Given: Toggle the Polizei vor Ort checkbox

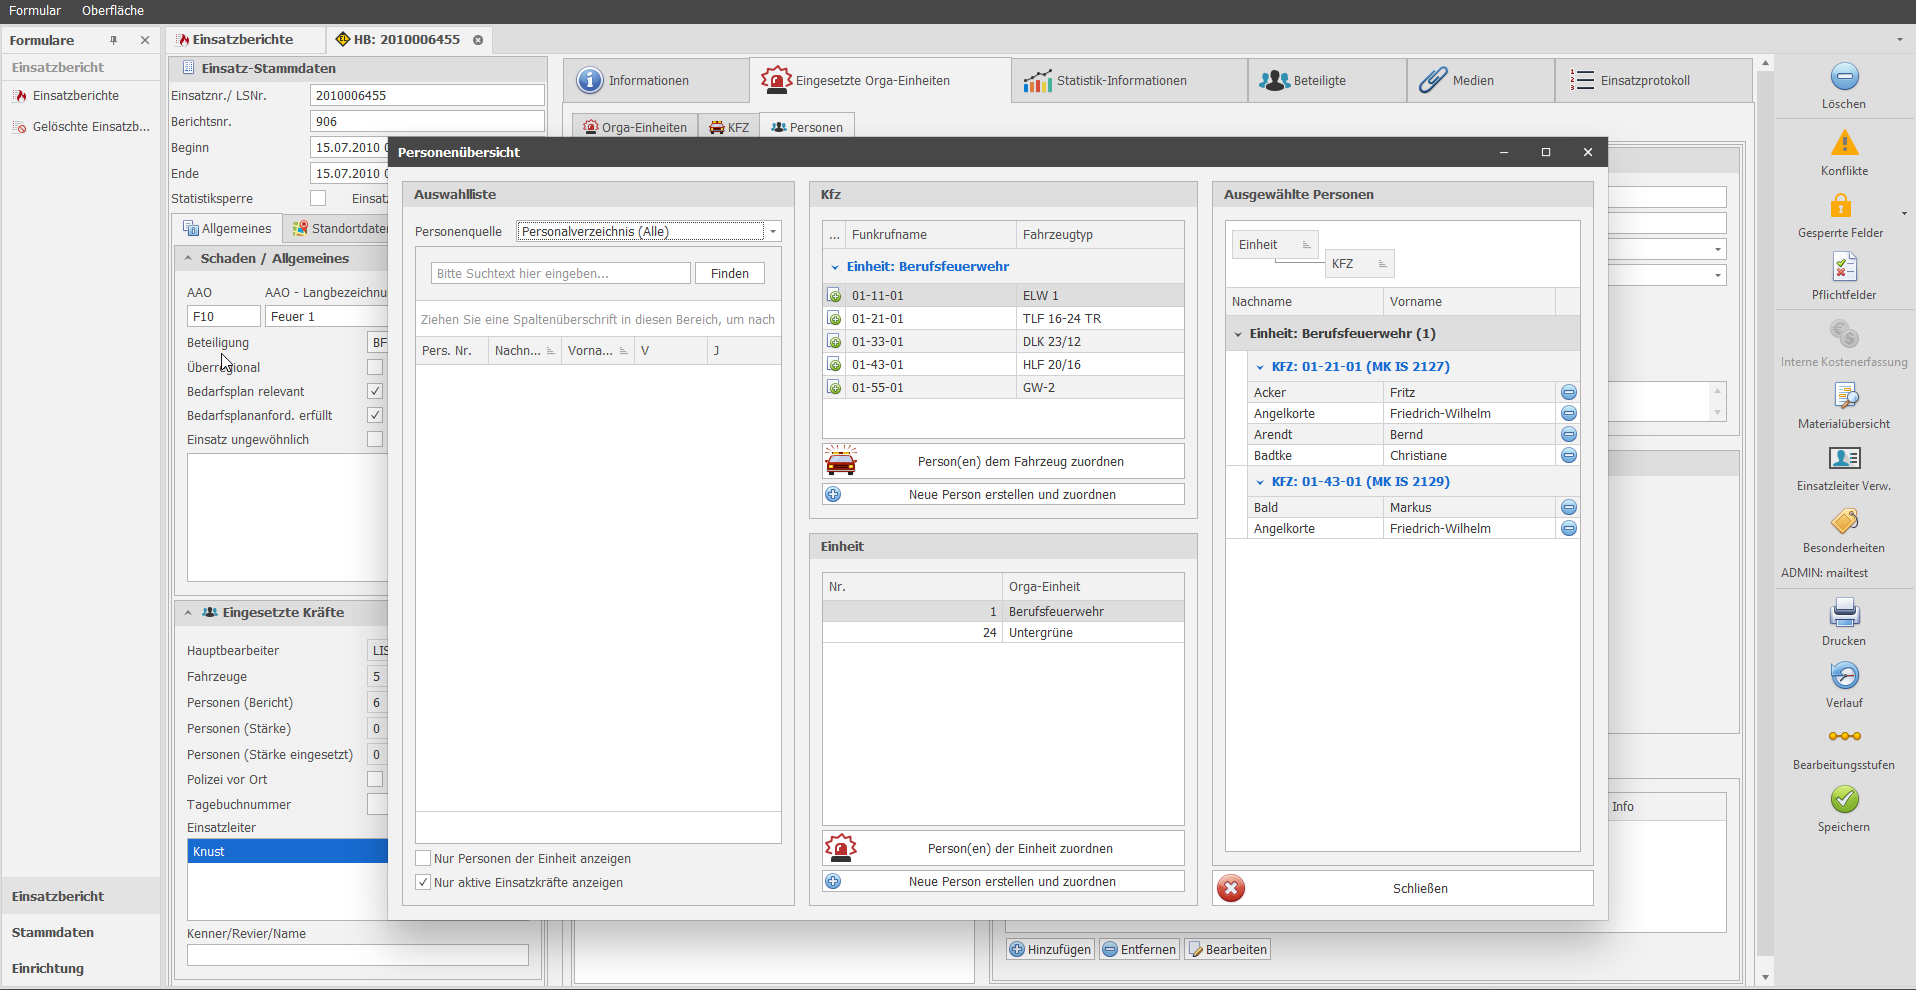Looking at the screenshot, I should [x=375, y=780].
